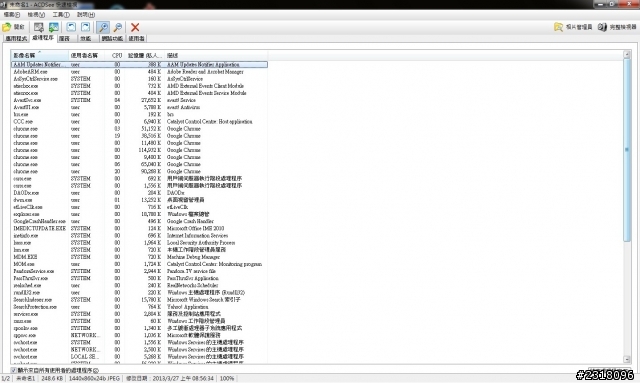Select the spoolsv.exe process row
640x383 pixels.
(139, 328)
